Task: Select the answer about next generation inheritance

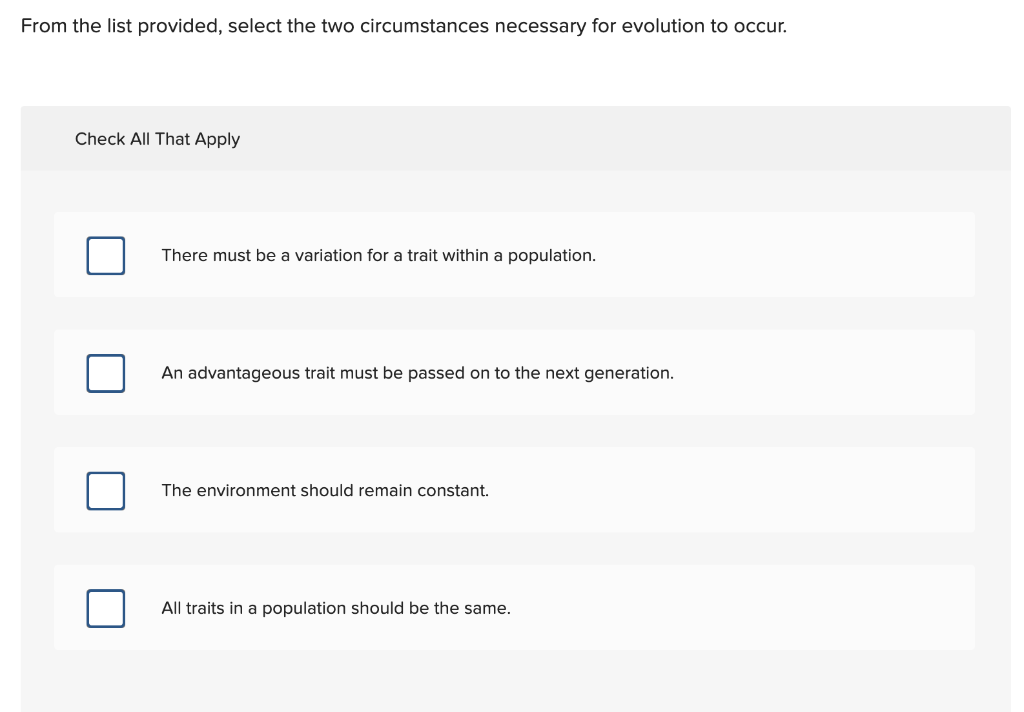Action: coord(417,373)
